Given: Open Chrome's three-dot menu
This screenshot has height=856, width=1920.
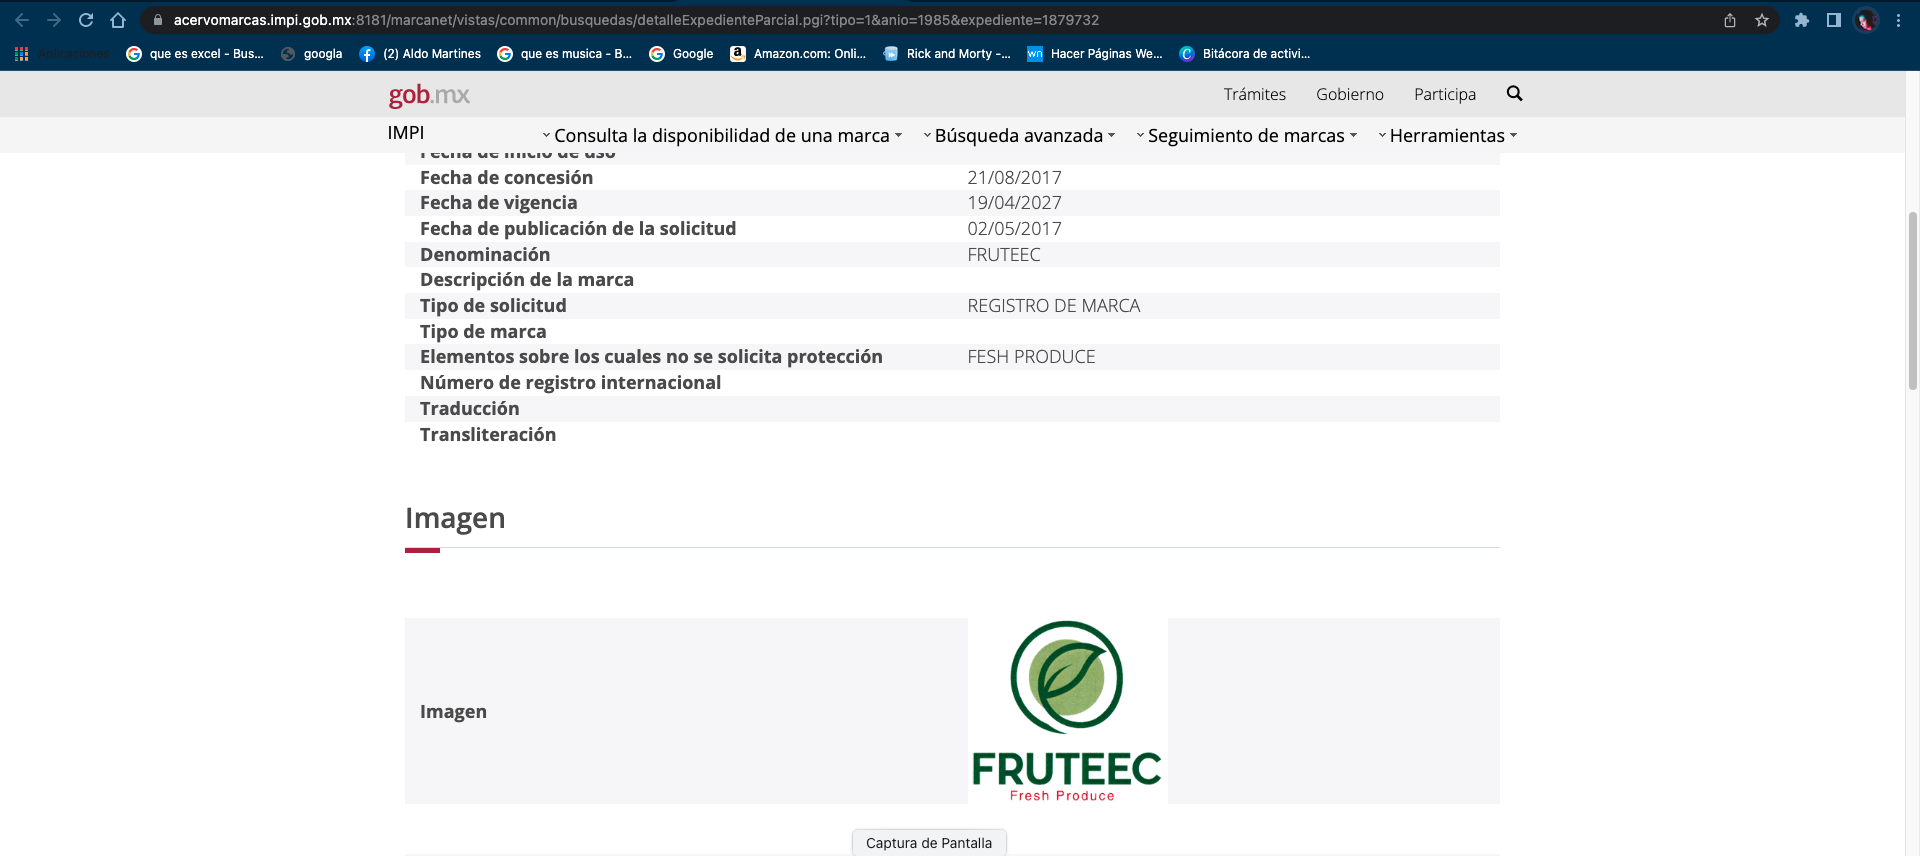Looking at the screenshot, I should click(1898, 20).
